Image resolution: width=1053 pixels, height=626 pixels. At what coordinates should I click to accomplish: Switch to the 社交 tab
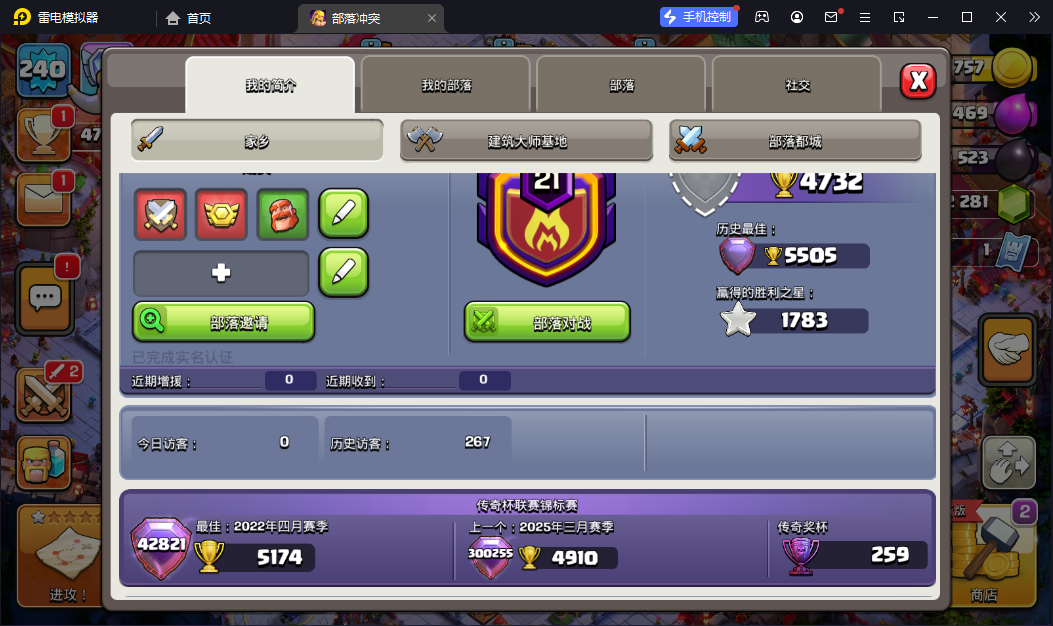[x=797, y=85]
